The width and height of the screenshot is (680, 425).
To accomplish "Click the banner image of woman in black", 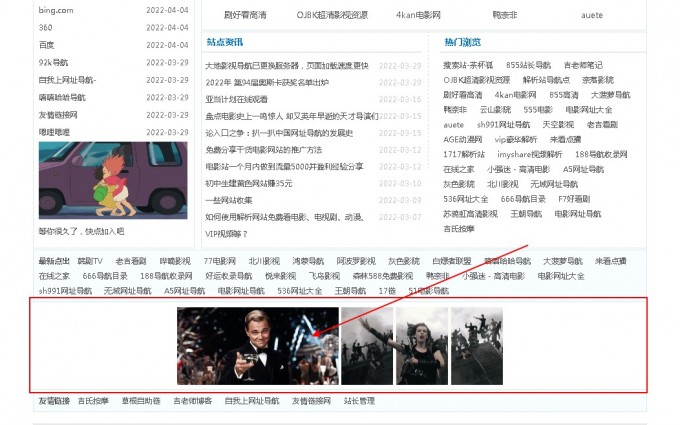I will 422,346.
